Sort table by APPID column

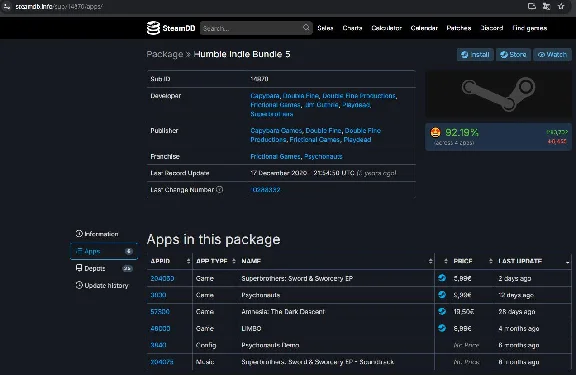[169, 261]
